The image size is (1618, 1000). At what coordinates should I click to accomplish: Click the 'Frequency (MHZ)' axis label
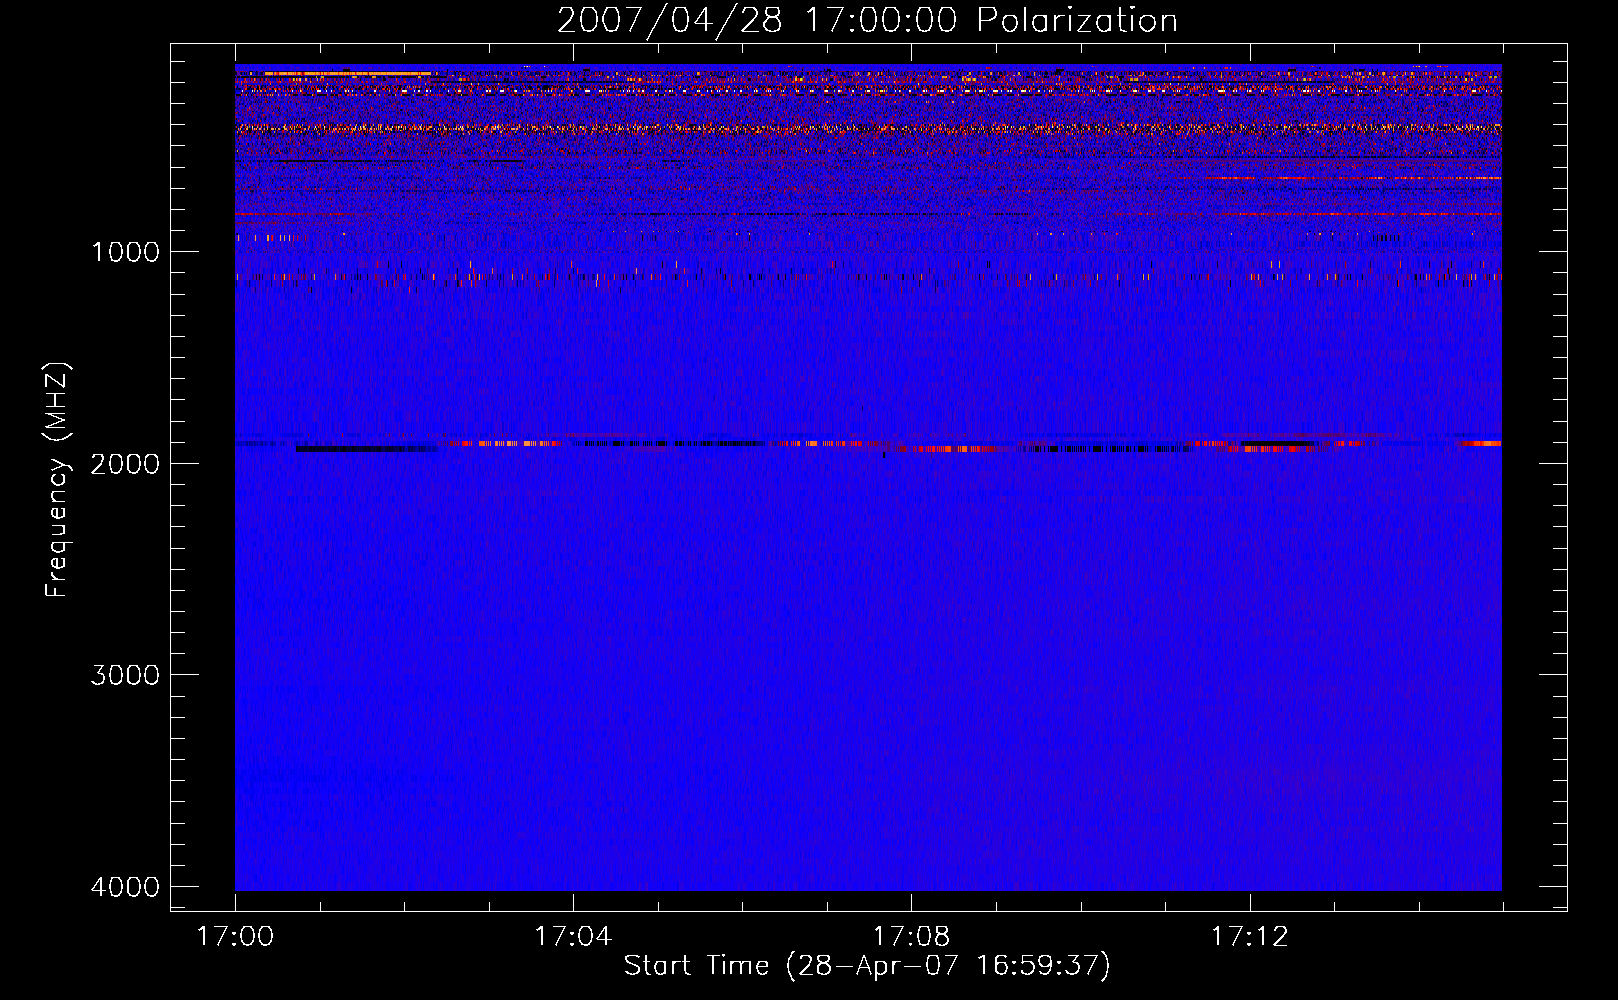[58, 480]
